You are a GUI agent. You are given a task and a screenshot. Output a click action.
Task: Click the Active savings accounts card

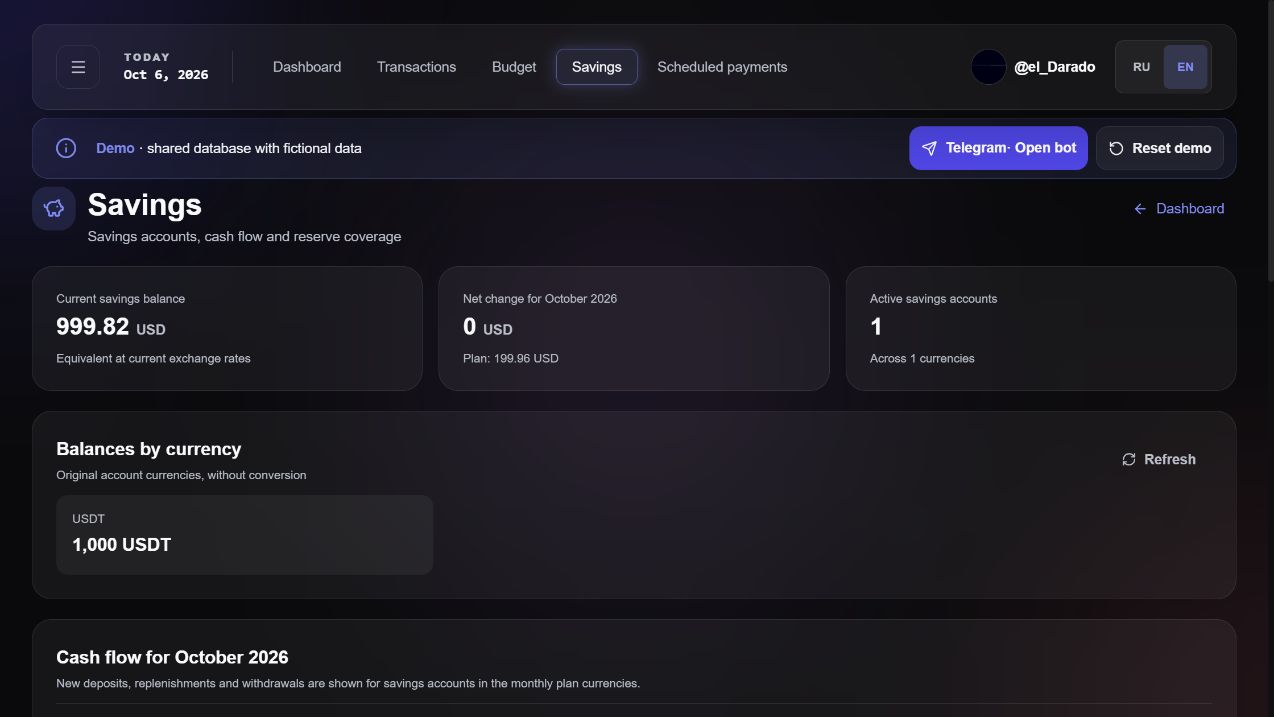pos(1041,328)
